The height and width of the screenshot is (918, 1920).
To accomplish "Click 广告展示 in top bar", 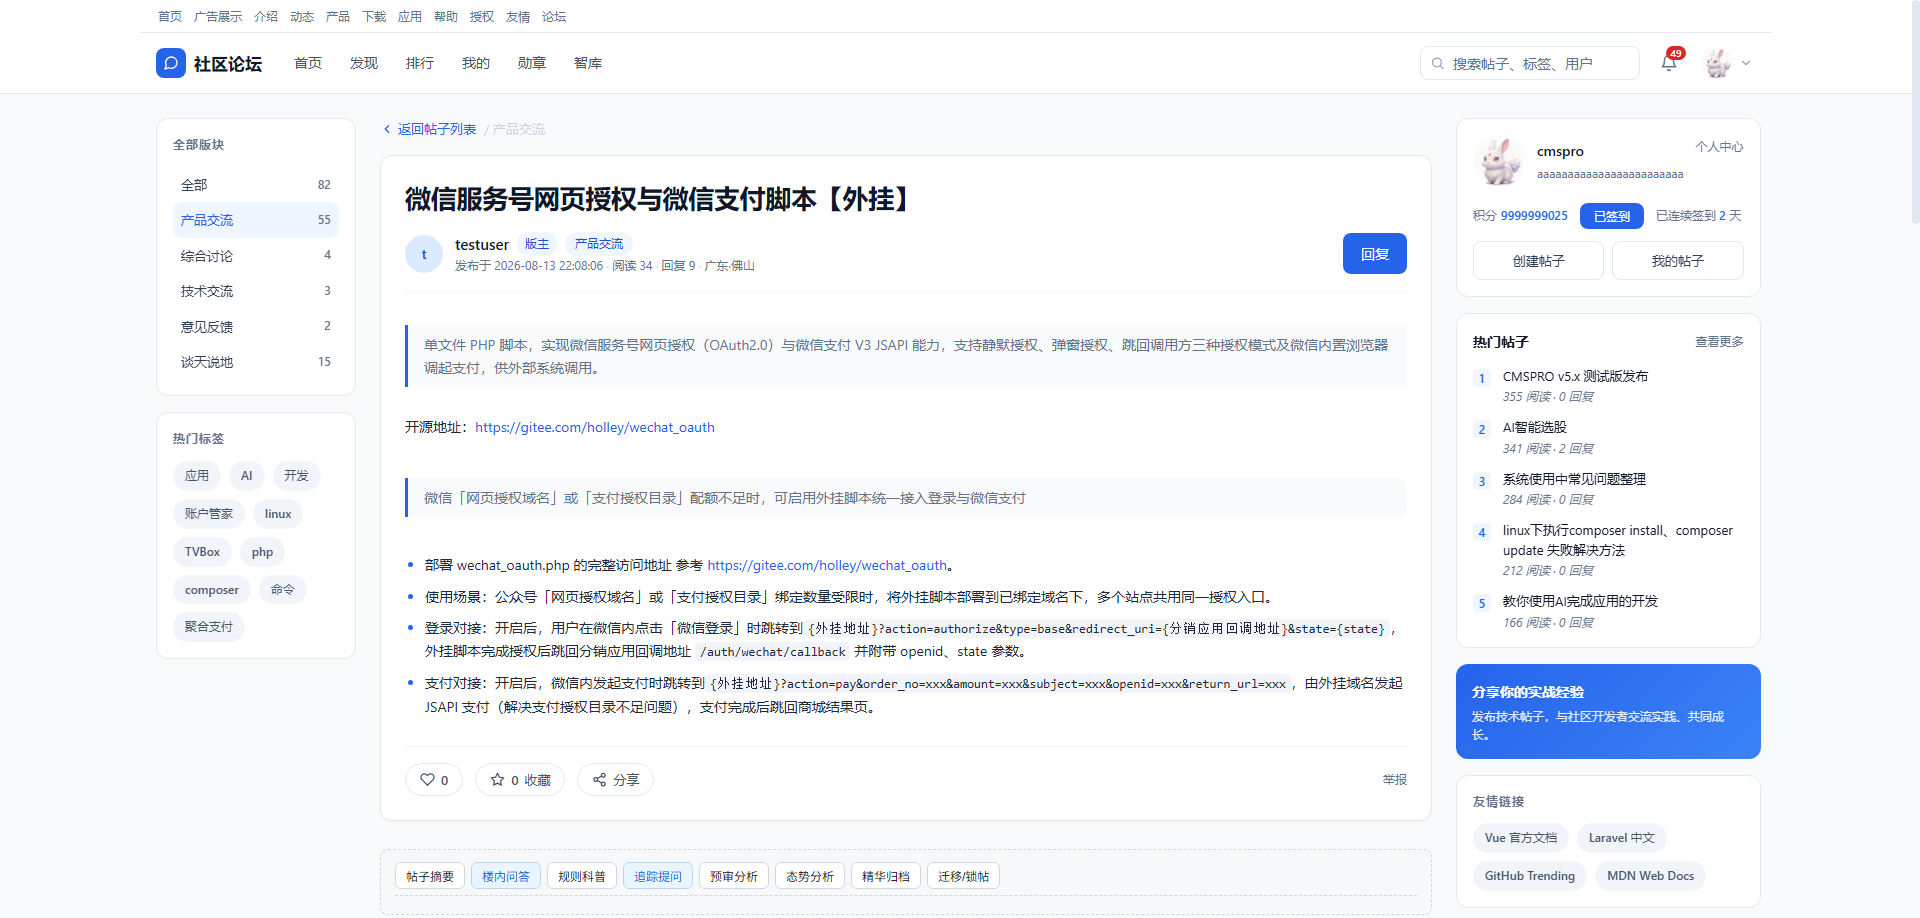I will tap(218, 16).
